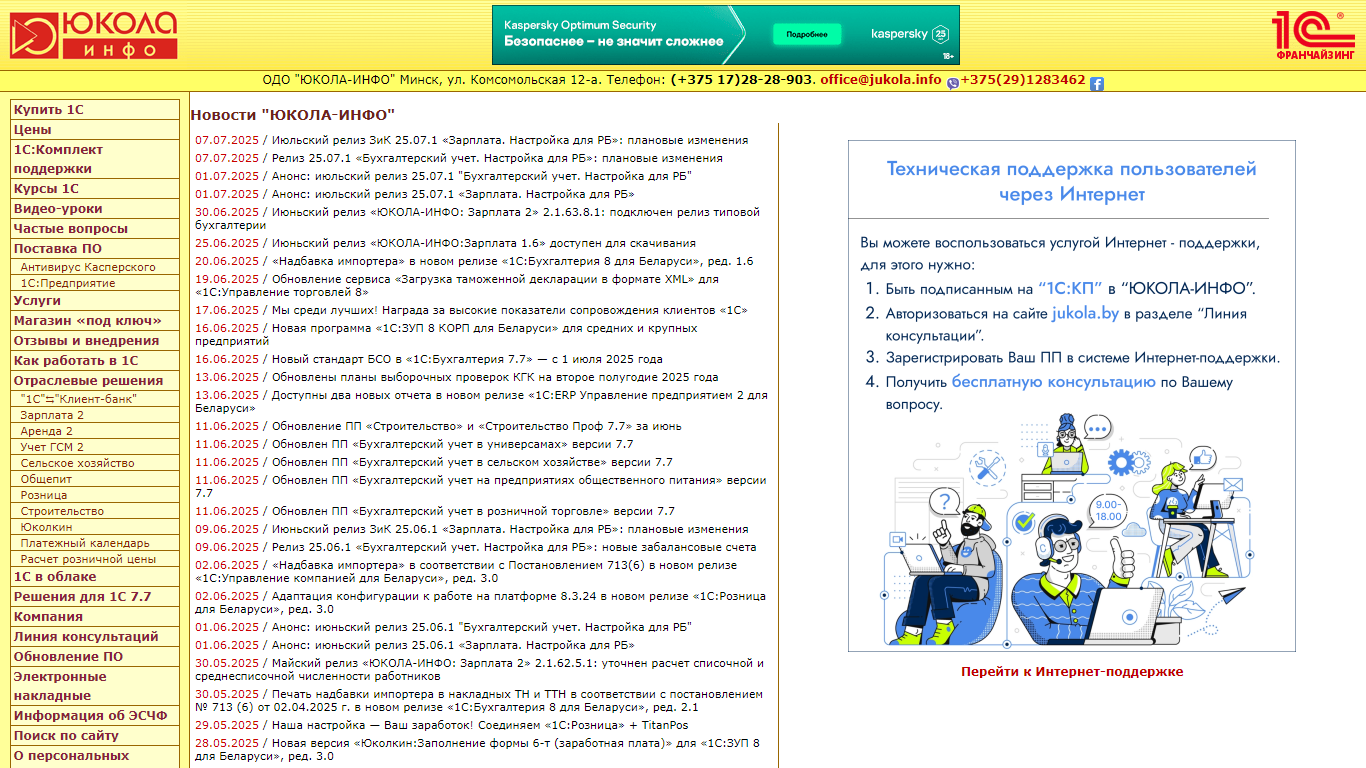The image size is (1366, 768).
Task: Open the Facebook icon in the contact bar
Action: click(x=1097, y=84)
